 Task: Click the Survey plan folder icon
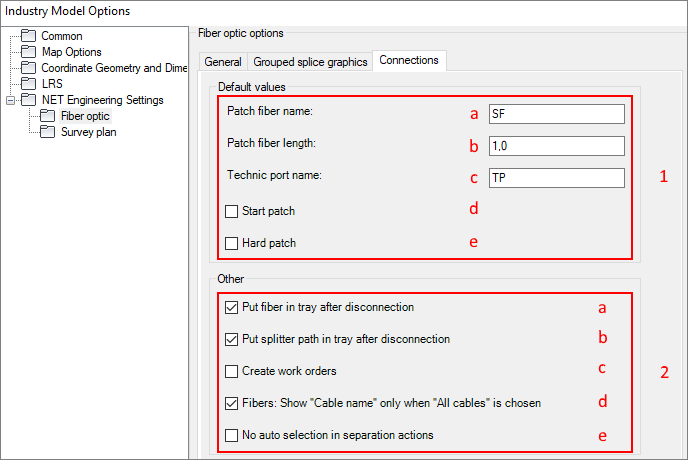coord(47,132)
